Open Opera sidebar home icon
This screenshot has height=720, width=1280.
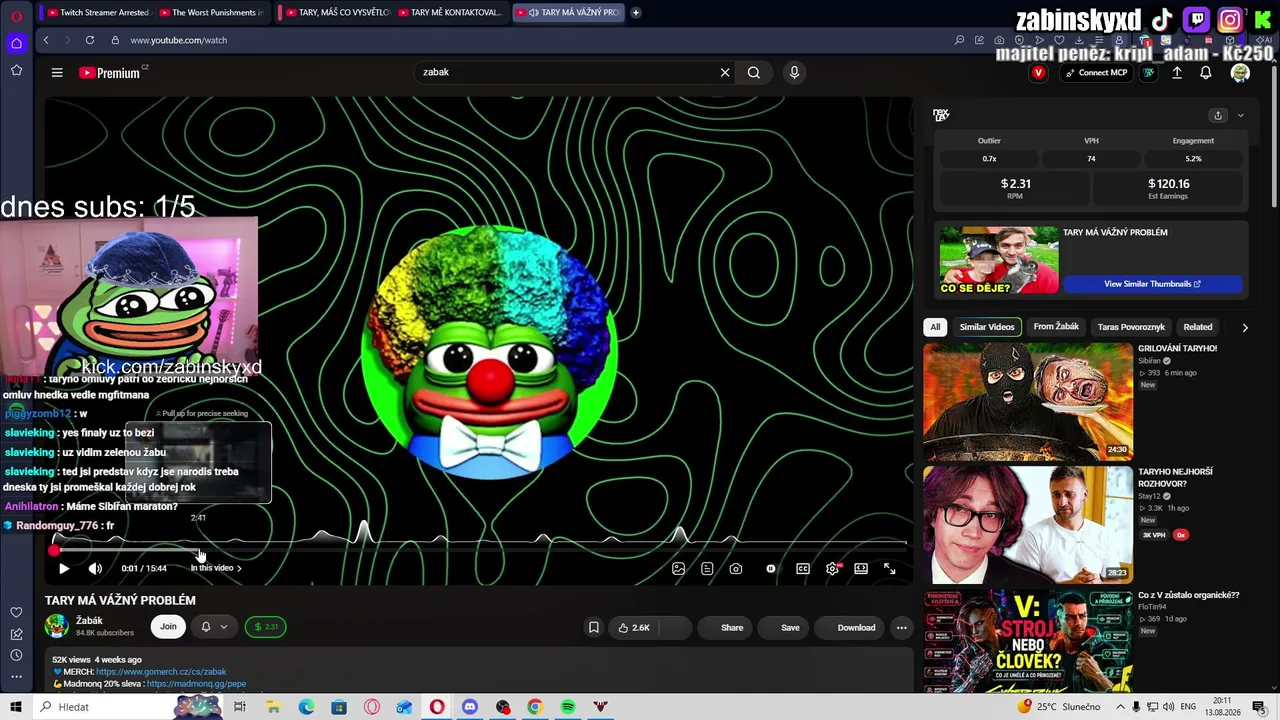[x=16, y=43]
